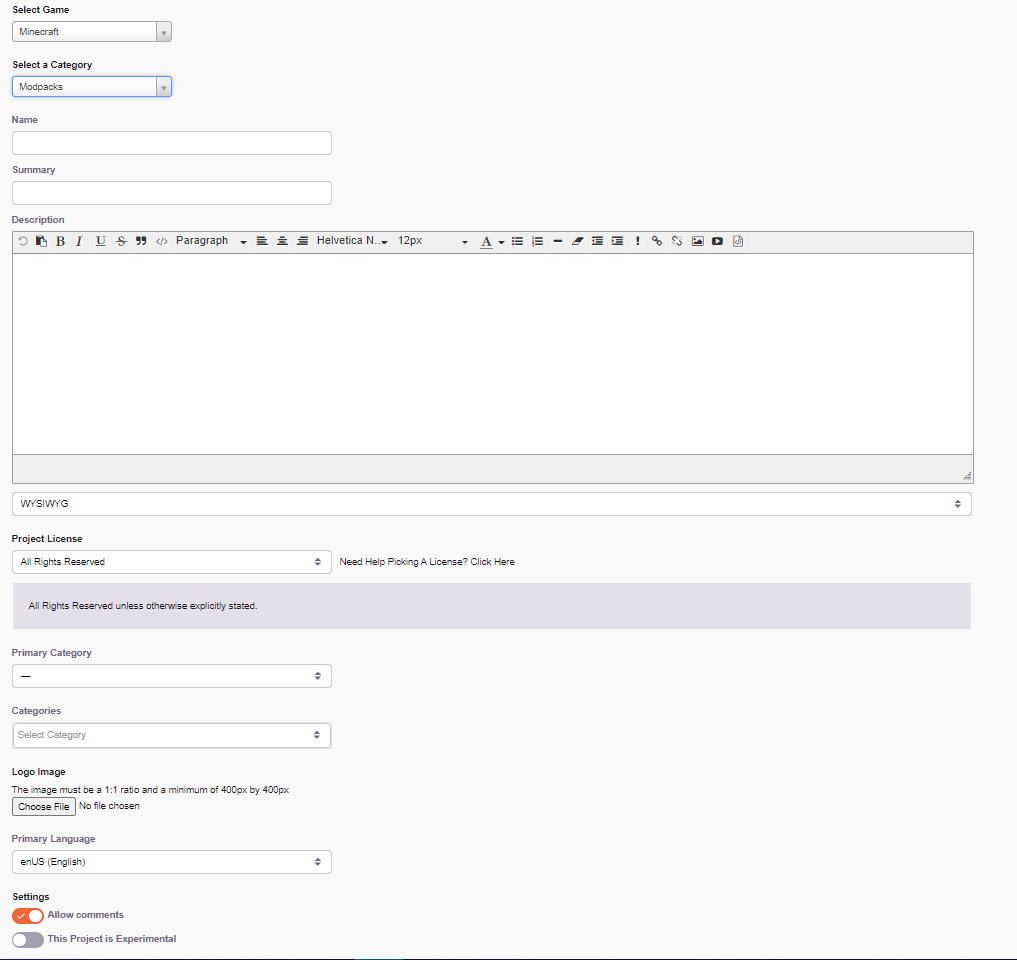
Task: Insert a bulleted list
Action: point(517,241)
